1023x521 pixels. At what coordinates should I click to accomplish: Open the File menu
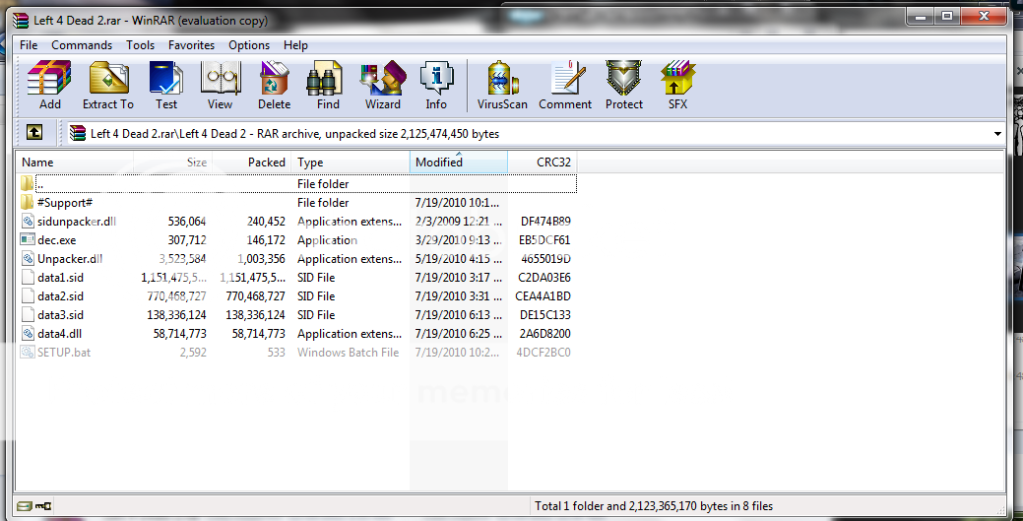[x=29, y=45]
